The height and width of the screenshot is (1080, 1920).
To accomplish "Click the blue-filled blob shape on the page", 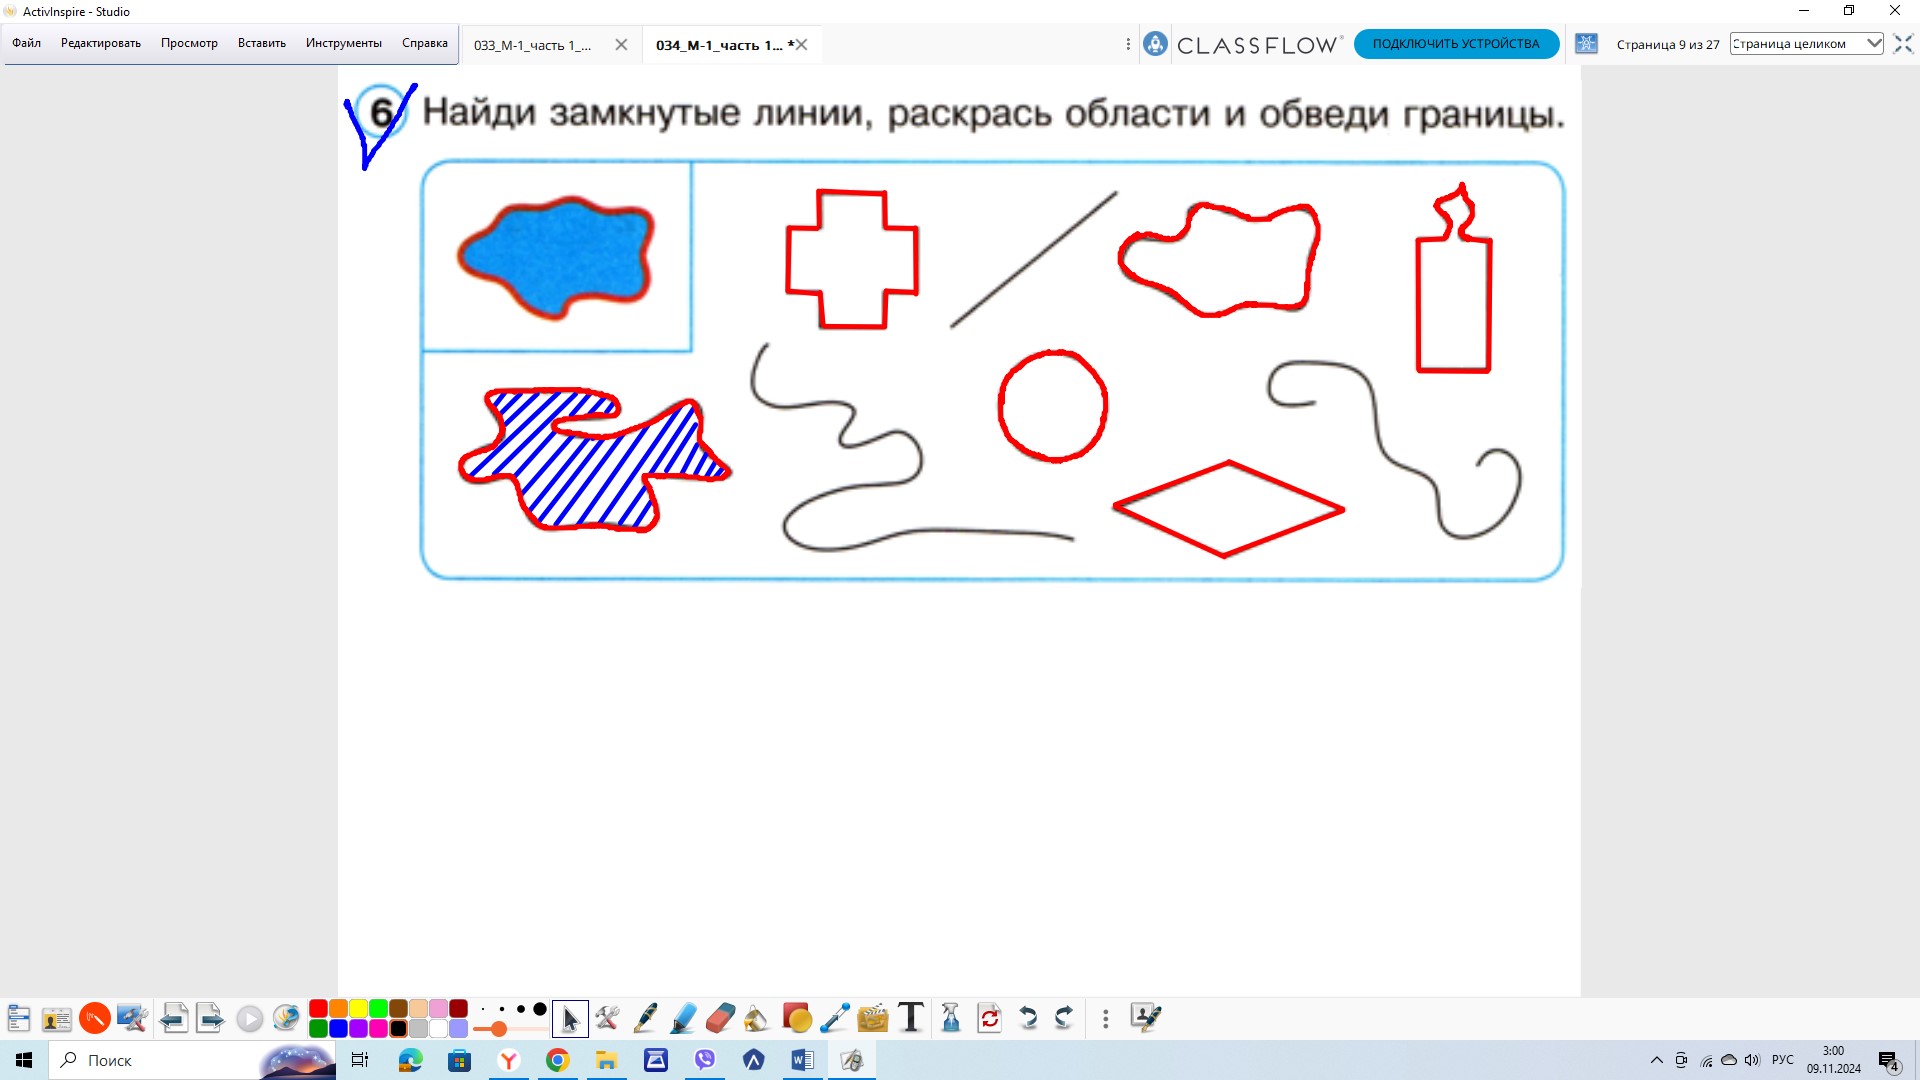I will coord(556,257).
